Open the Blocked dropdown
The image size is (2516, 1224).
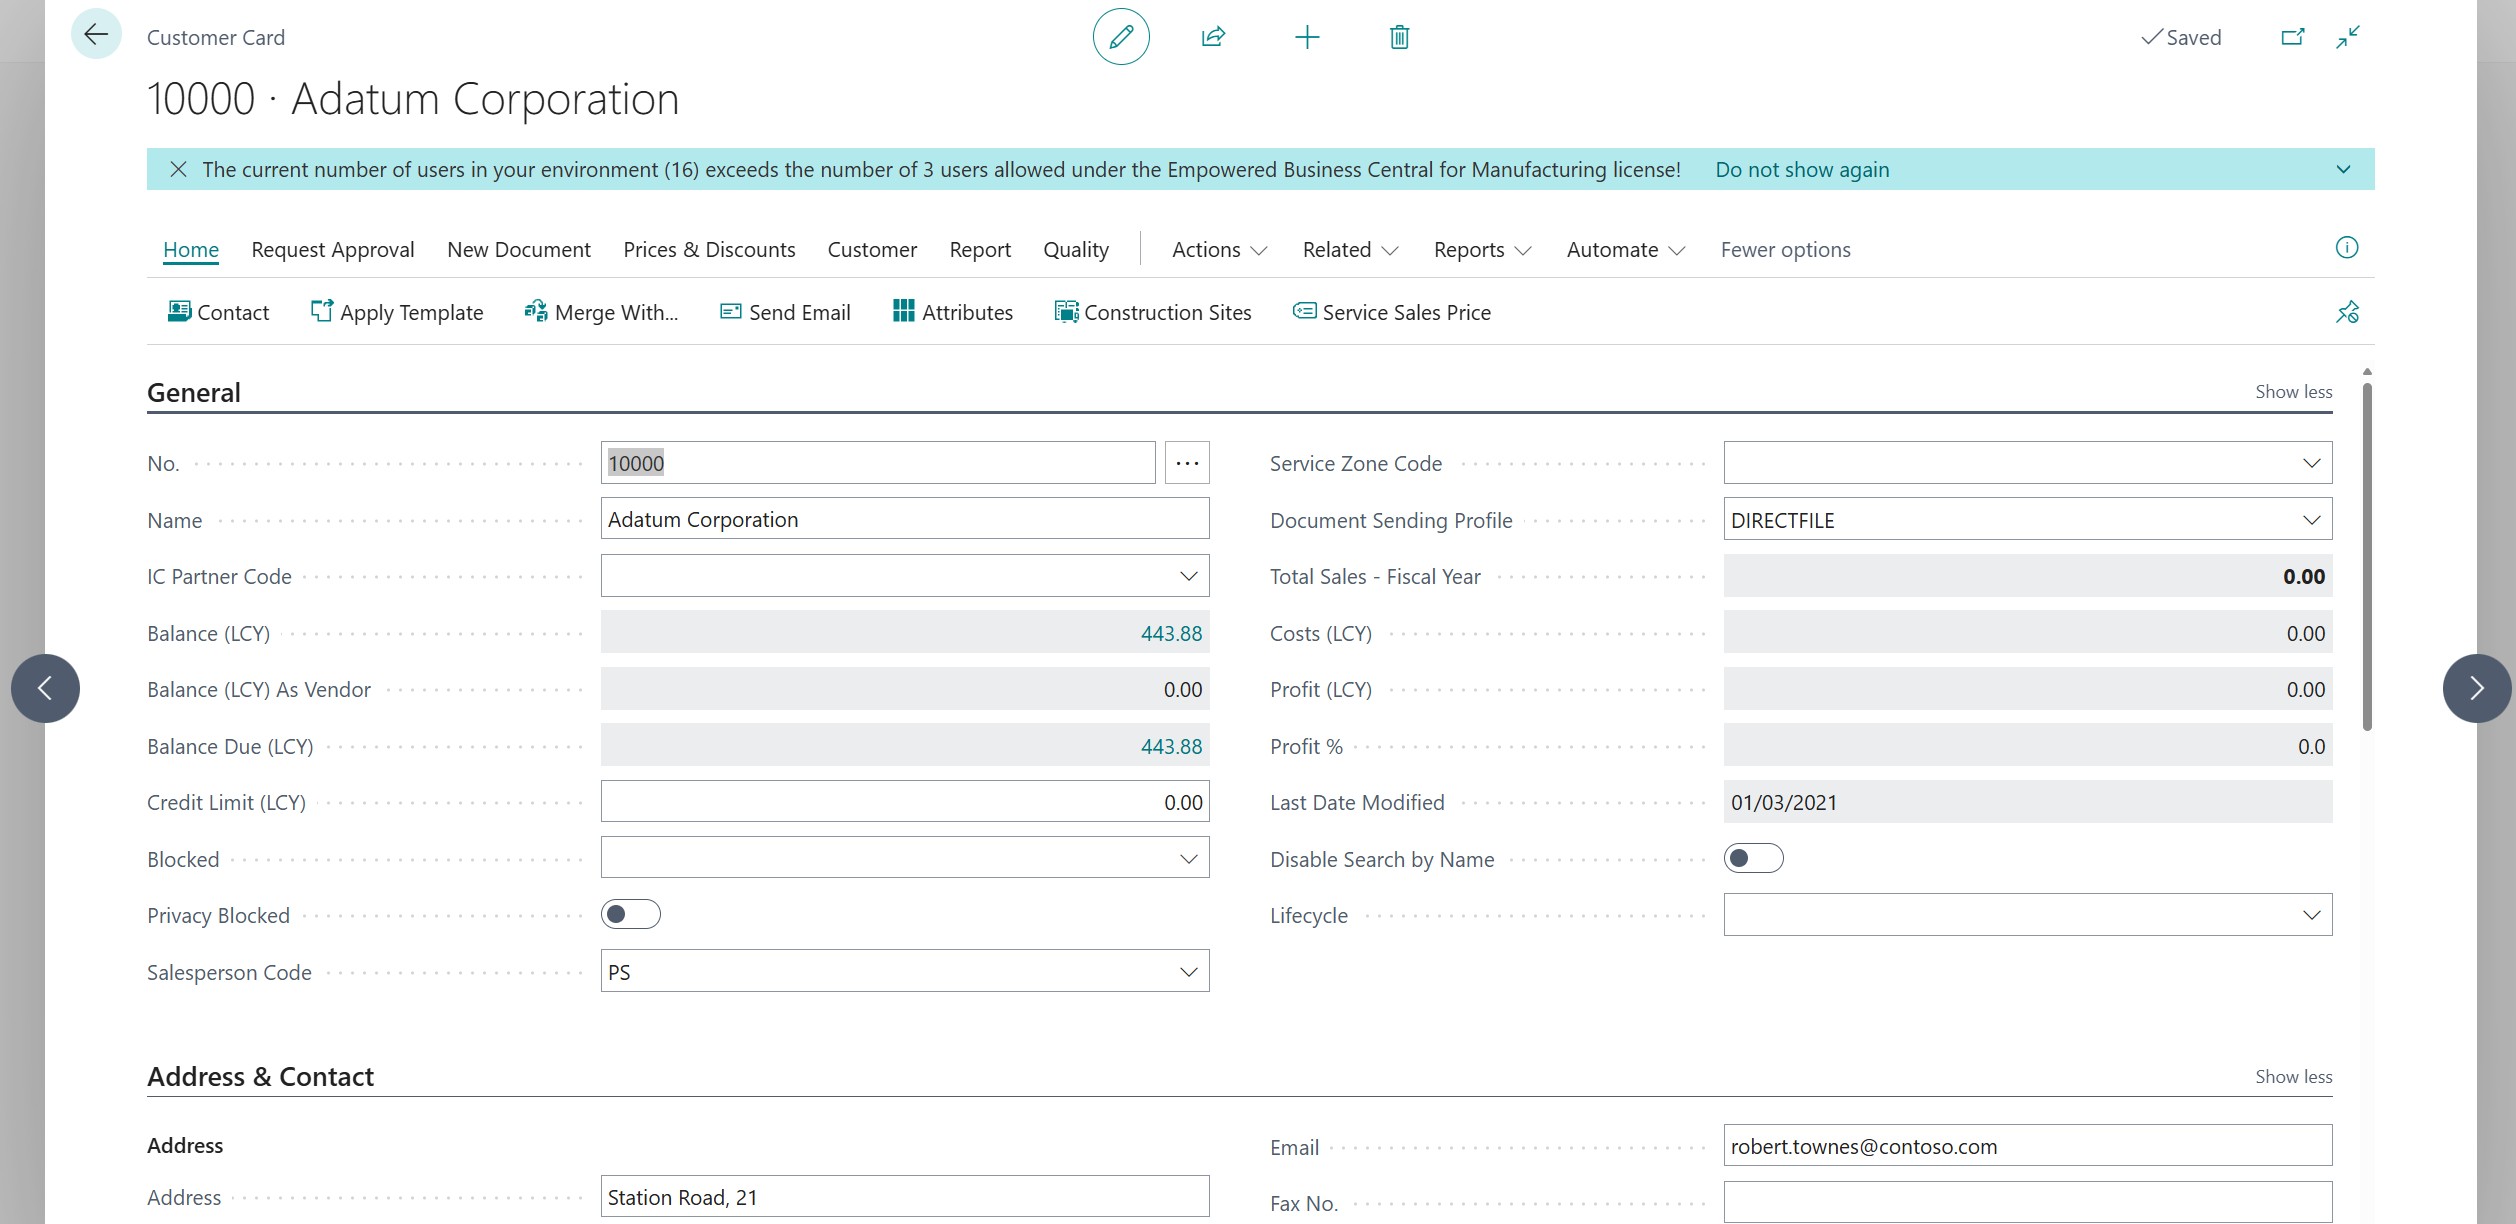1188,859
